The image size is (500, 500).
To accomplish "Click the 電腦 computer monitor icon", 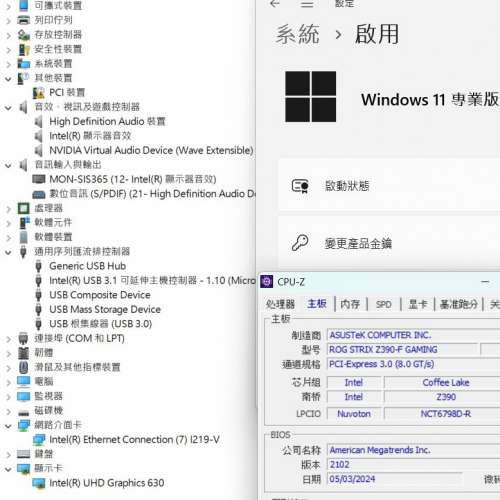I will pos(23,382).
